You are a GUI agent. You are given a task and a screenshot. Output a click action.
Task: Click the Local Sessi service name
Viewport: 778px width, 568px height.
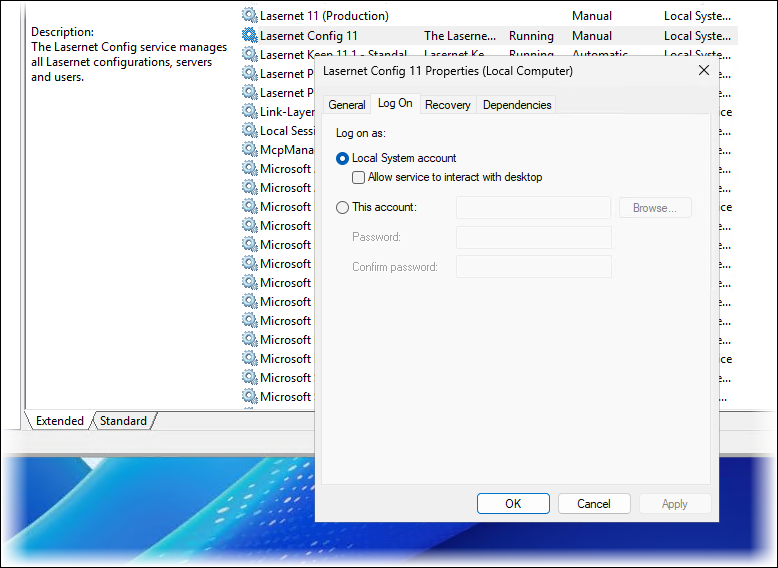pos(287,131)
